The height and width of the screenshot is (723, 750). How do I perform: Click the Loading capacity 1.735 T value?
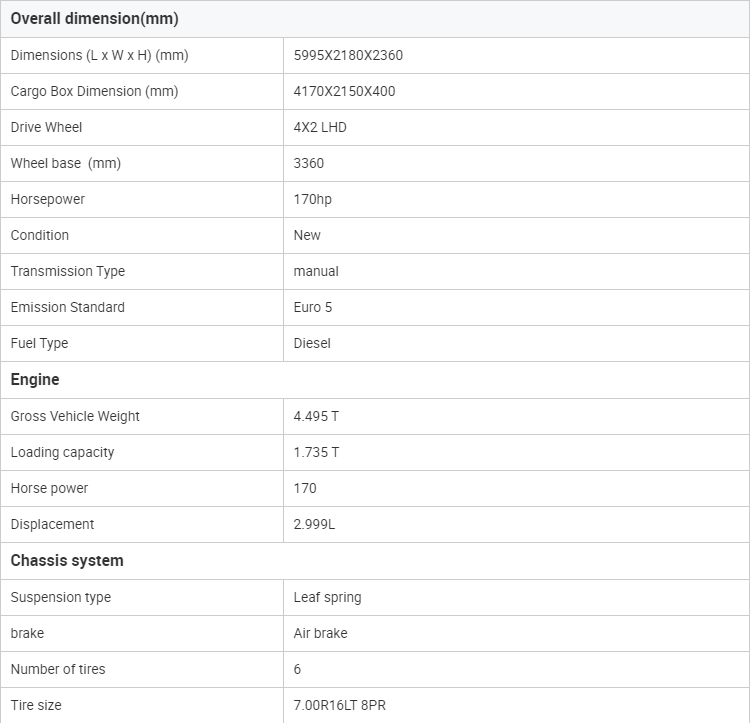316,452
